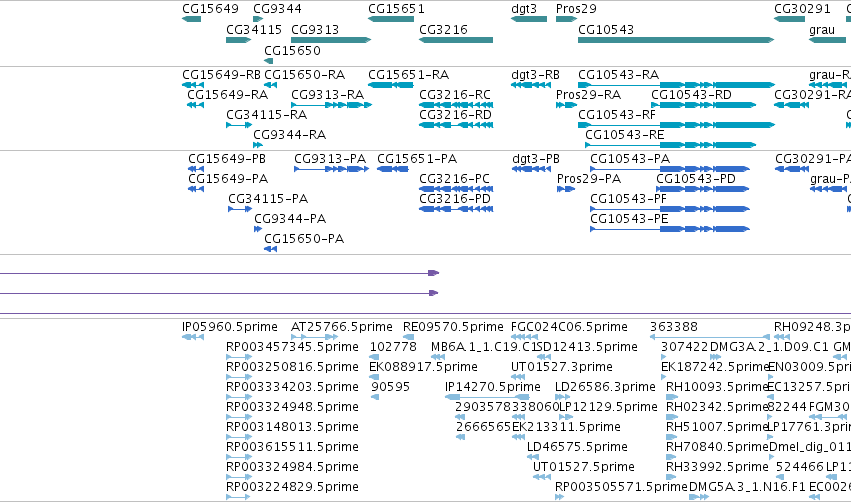851x502 pixels.
Task: Click transcript Pros29-RA
Action: [x=567, y=105]
